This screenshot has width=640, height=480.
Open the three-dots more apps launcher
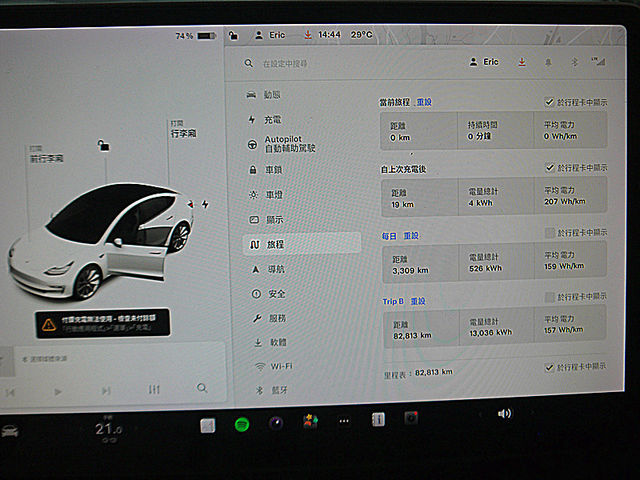pyautogui.click(x=344, y=421)
